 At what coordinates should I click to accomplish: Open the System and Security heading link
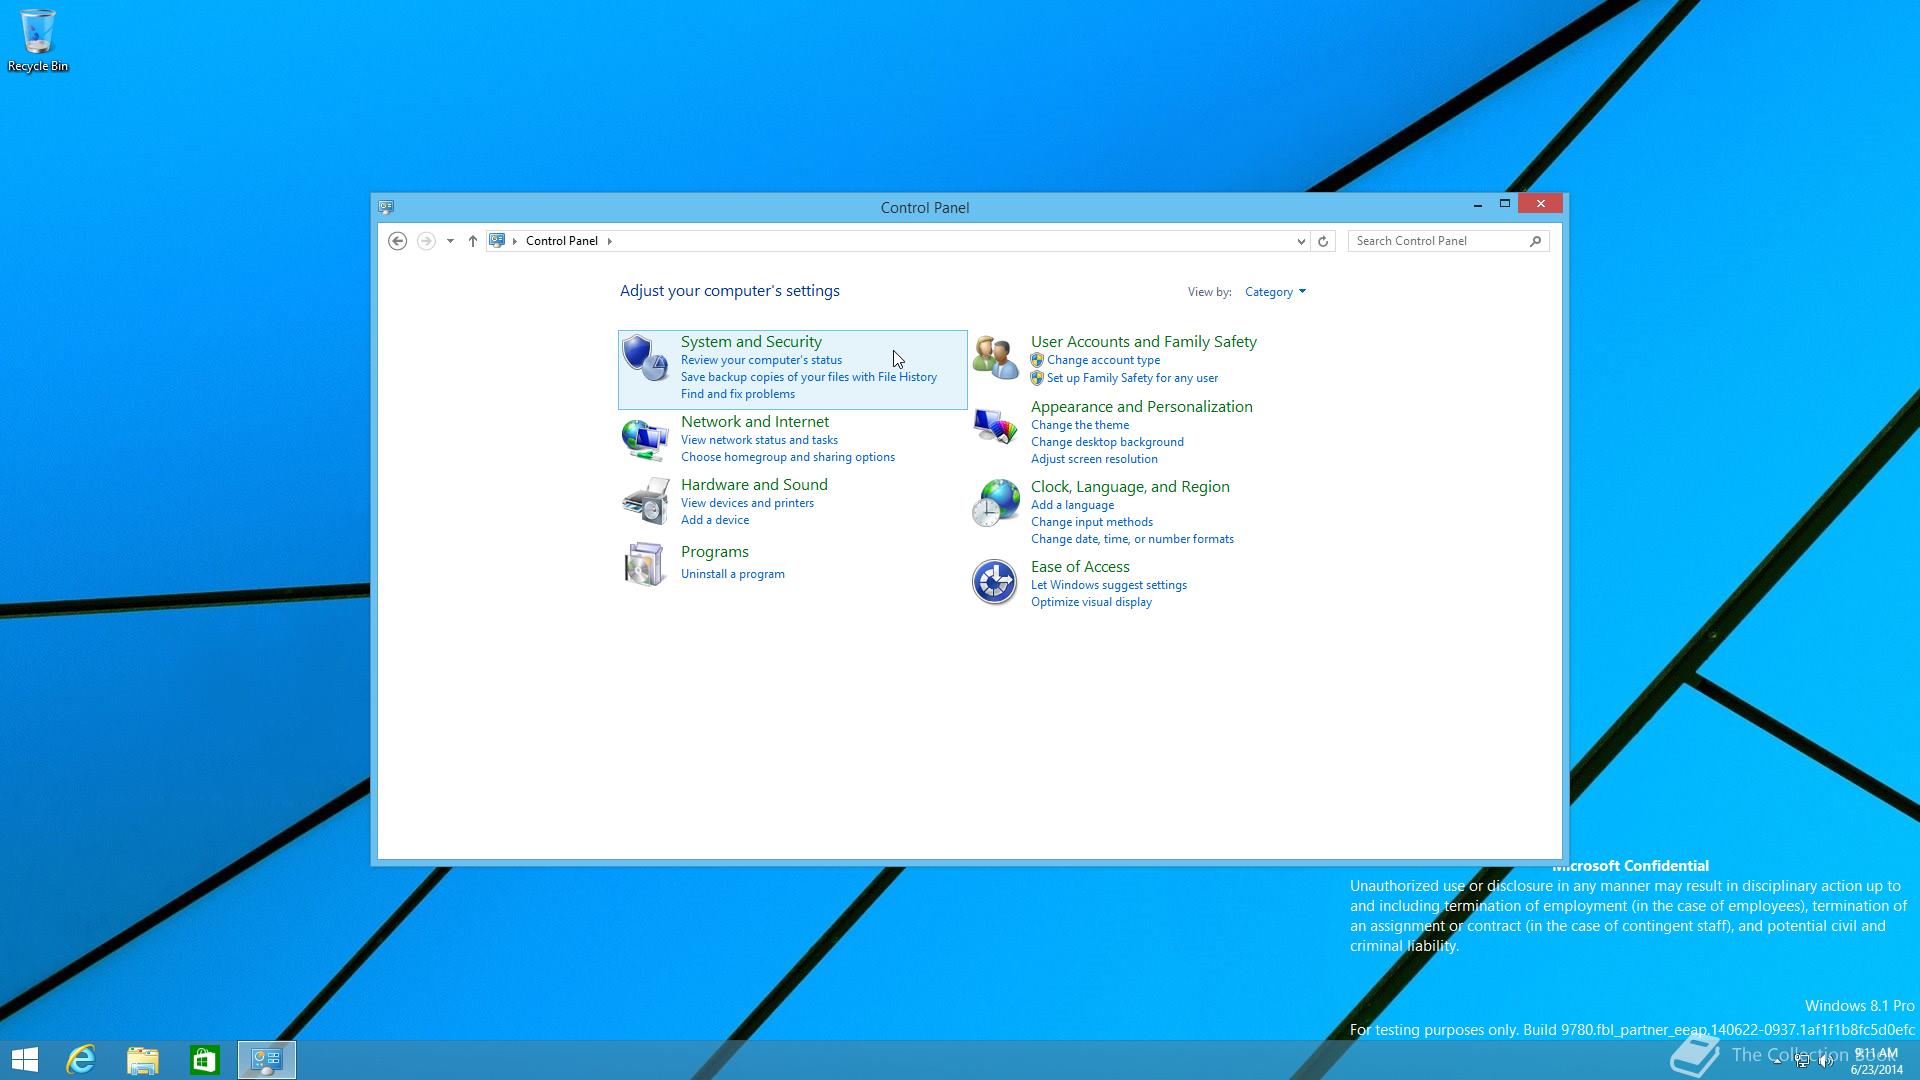coord(751,342)
